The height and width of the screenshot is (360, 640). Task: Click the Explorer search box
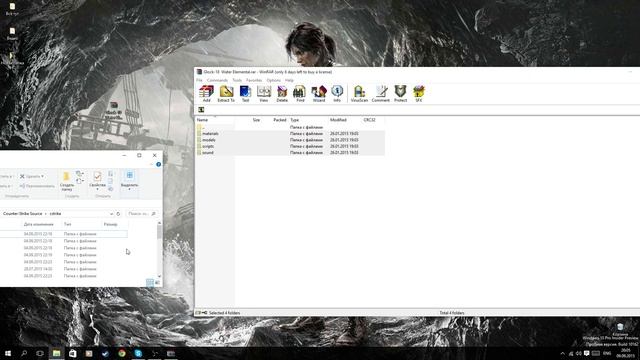[142, 213]
